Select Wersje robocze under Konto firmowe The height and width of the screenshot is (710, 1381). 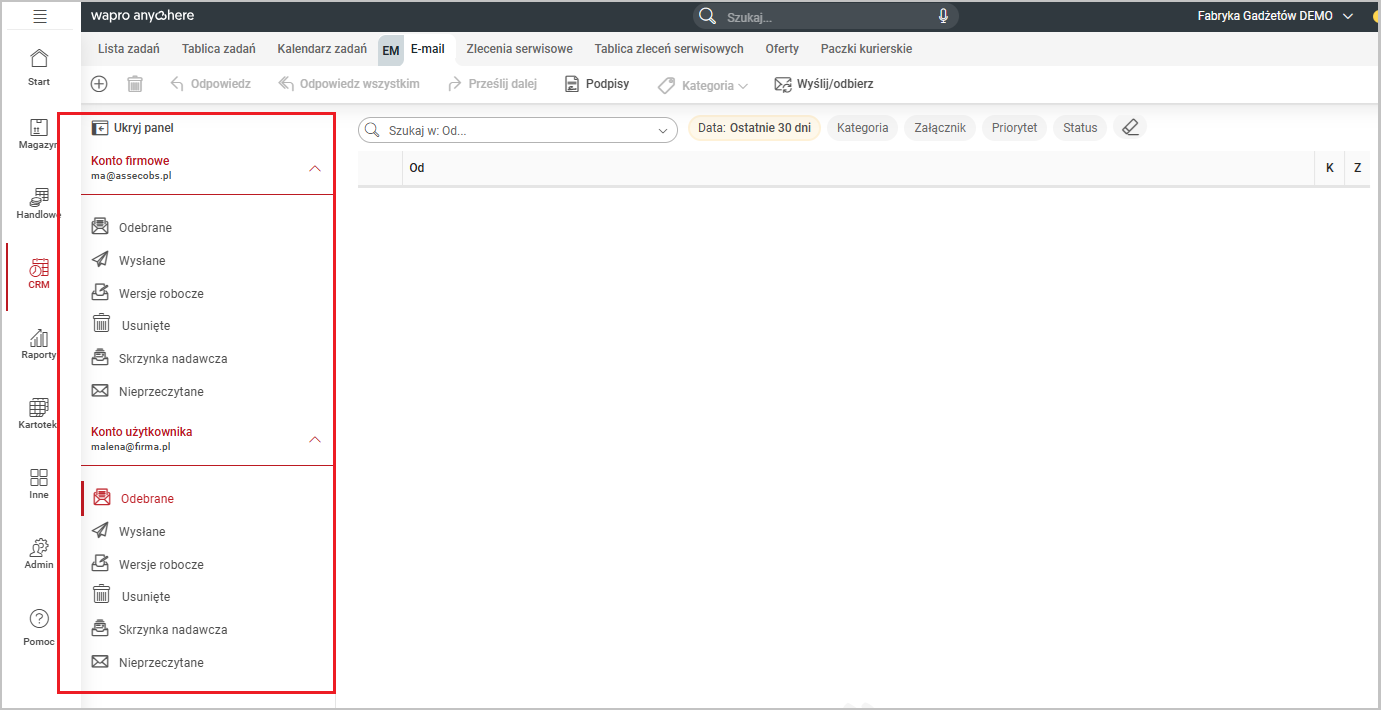tap(160, 294)
